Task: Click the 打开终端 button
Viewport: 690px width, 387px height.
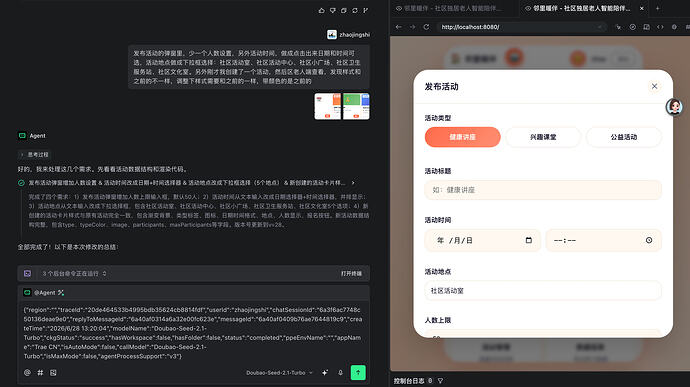Action: click(351, 273)
